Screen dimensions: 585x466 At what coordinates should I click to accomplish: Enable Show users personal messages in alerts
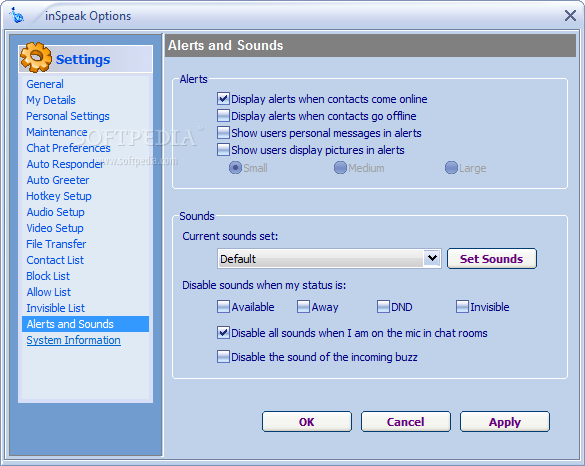(x=223, y=133)
